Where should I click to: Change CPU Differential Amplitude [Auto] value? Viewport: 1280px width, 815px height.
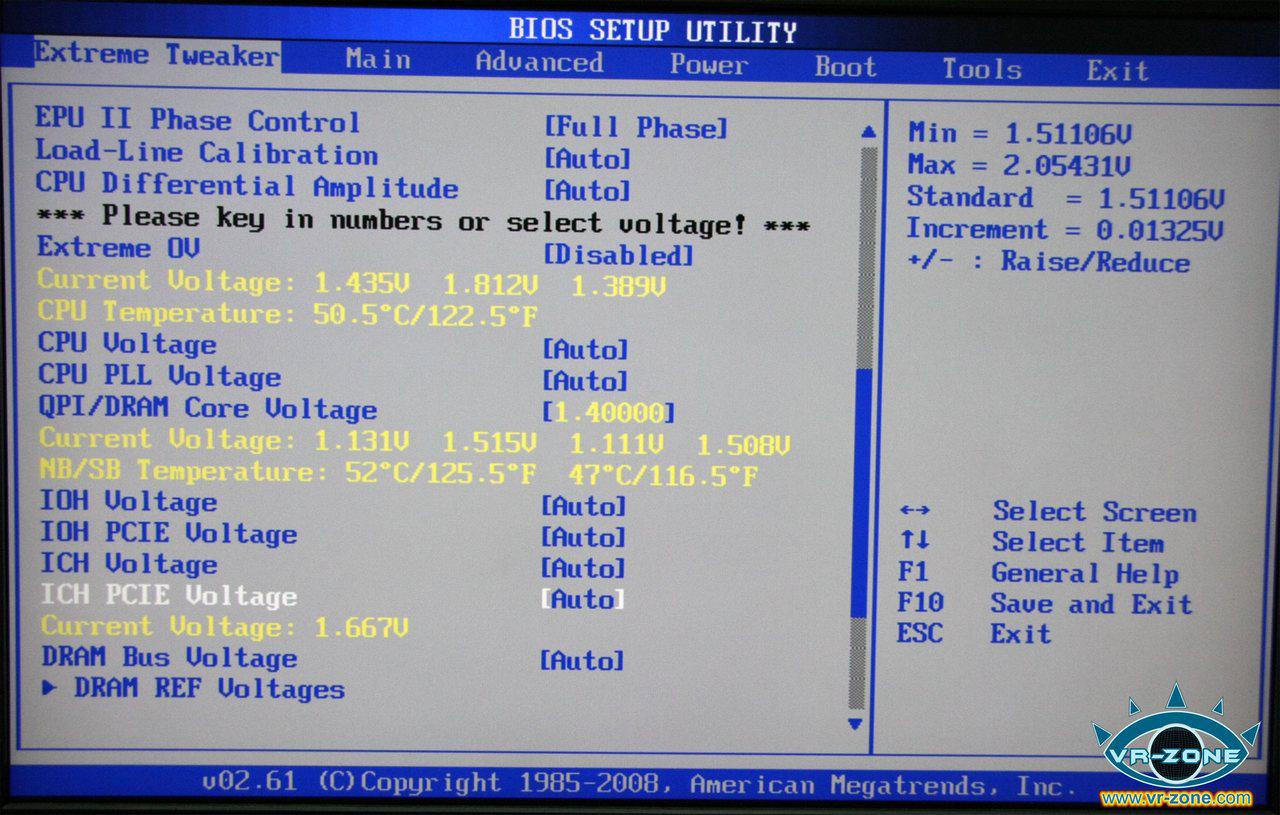click(588, 190)
